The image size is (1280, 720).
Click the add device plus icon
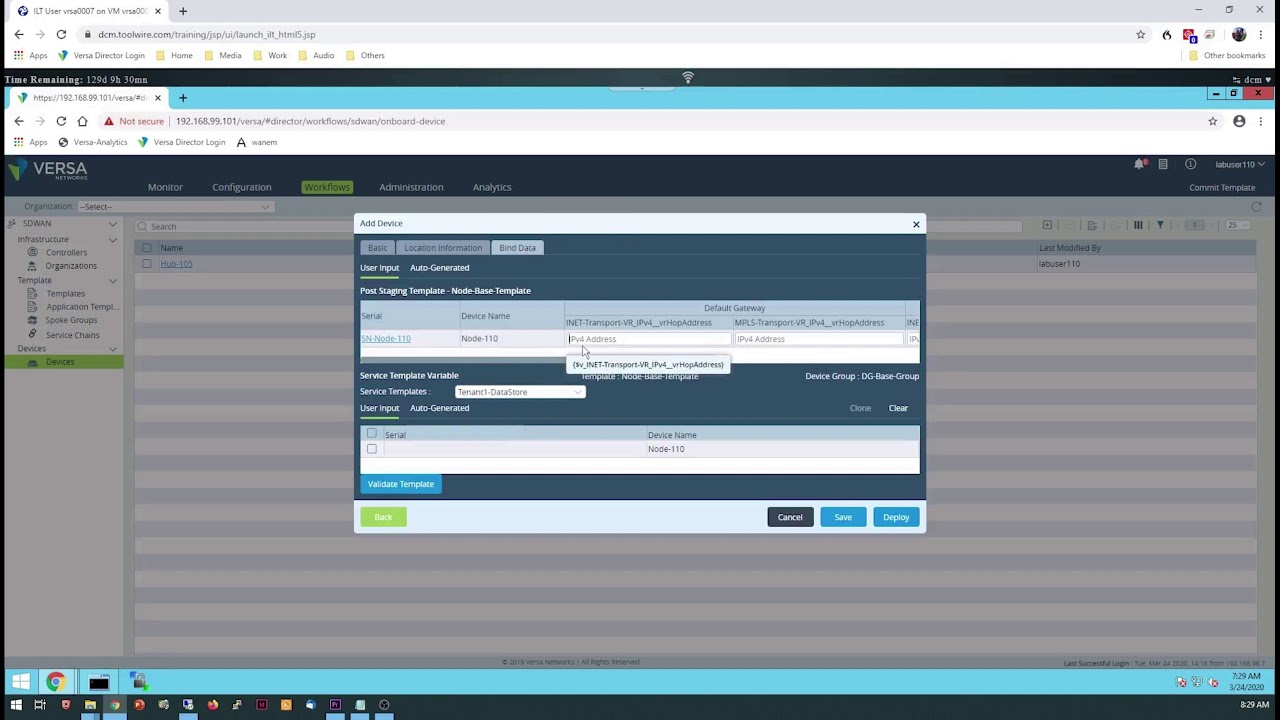tap(1047, 225)
